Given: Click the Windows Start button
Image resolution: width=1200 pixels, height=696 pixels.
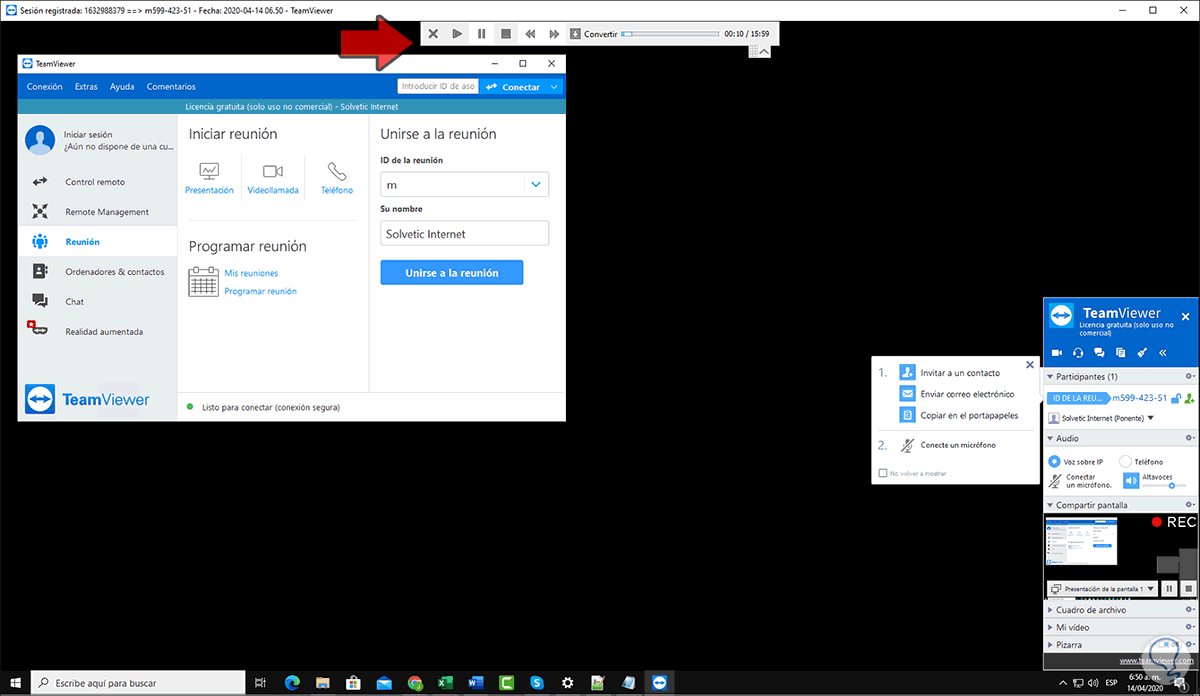Looking at the screenshot, I should (x=15, y=682).
